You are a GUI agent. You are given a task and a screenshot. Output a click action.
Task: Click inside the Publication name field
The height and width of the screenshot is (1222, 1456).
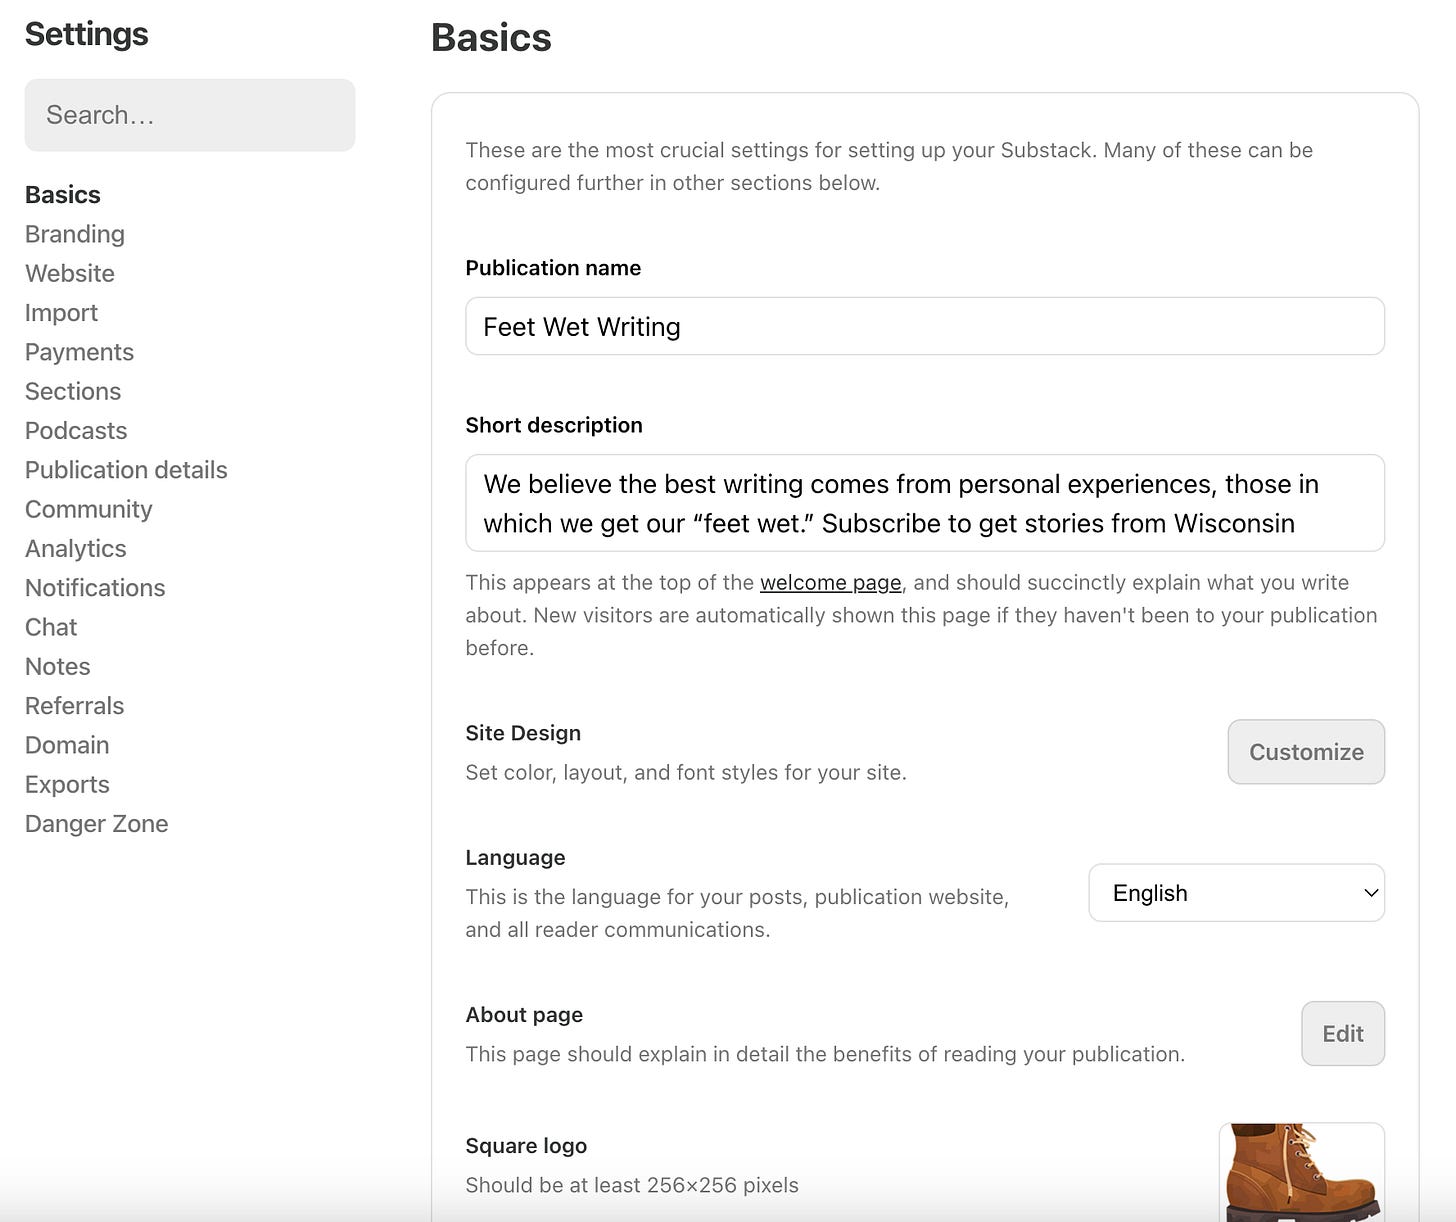pos(924,326)
